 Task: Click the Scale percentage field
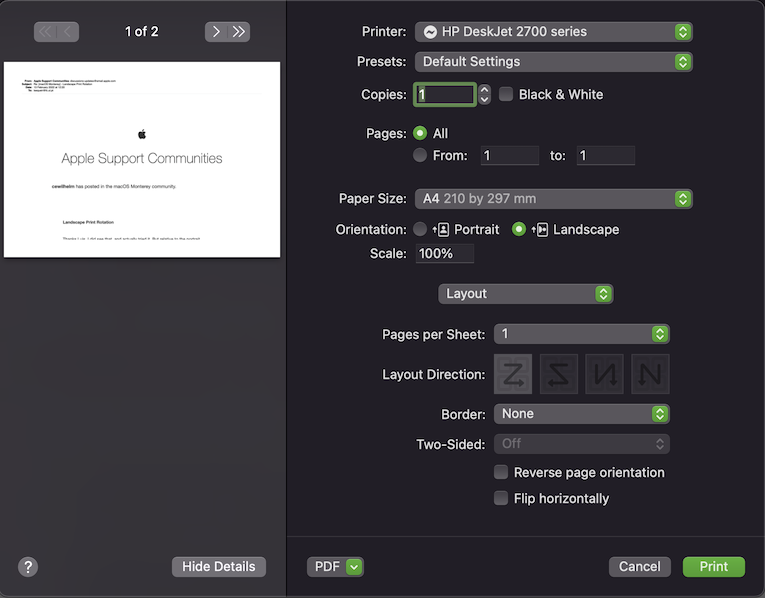(x=444, y=254)
